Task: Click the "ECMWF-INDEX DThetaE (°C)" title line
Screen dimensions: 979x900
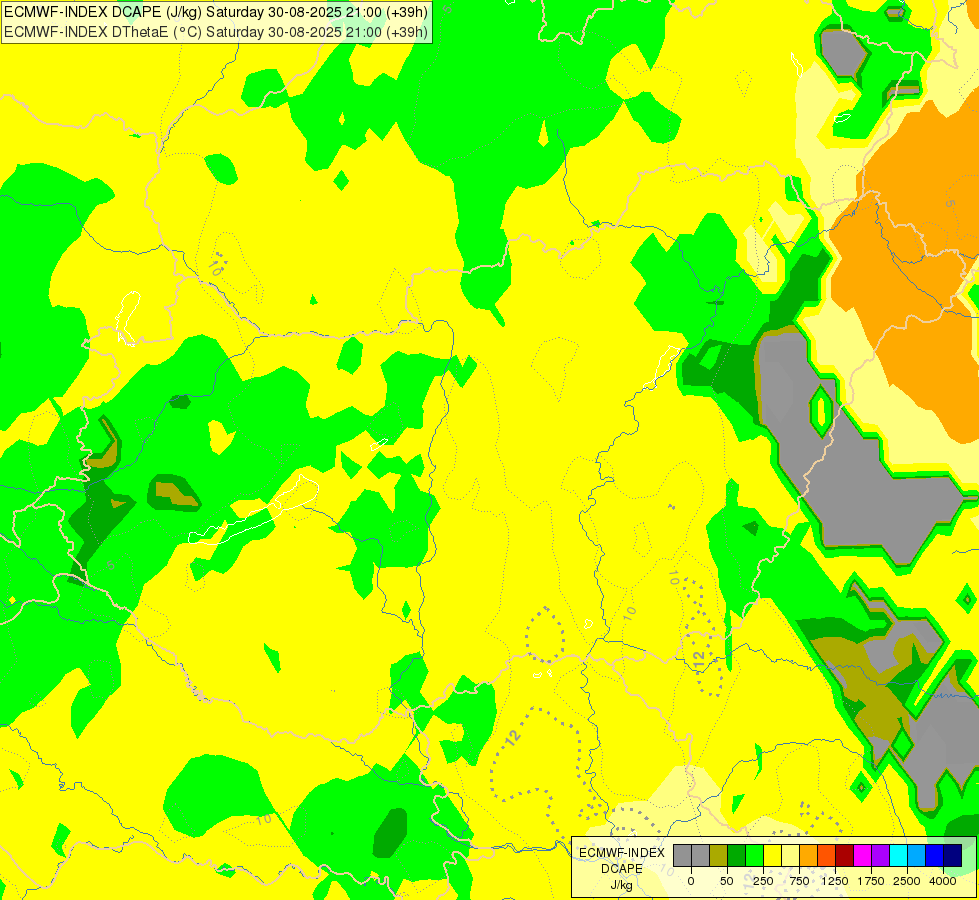Action: pyautogui.click(x=215, y=32)
